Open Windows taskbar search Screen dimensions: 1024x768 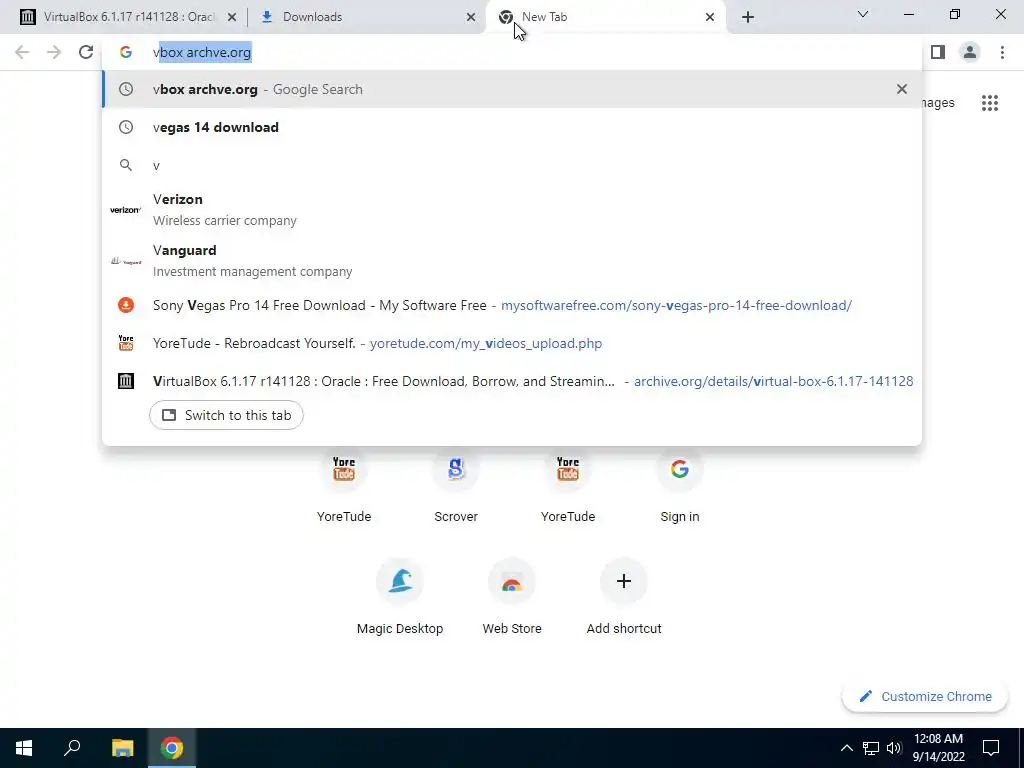[x=72, y=748]
